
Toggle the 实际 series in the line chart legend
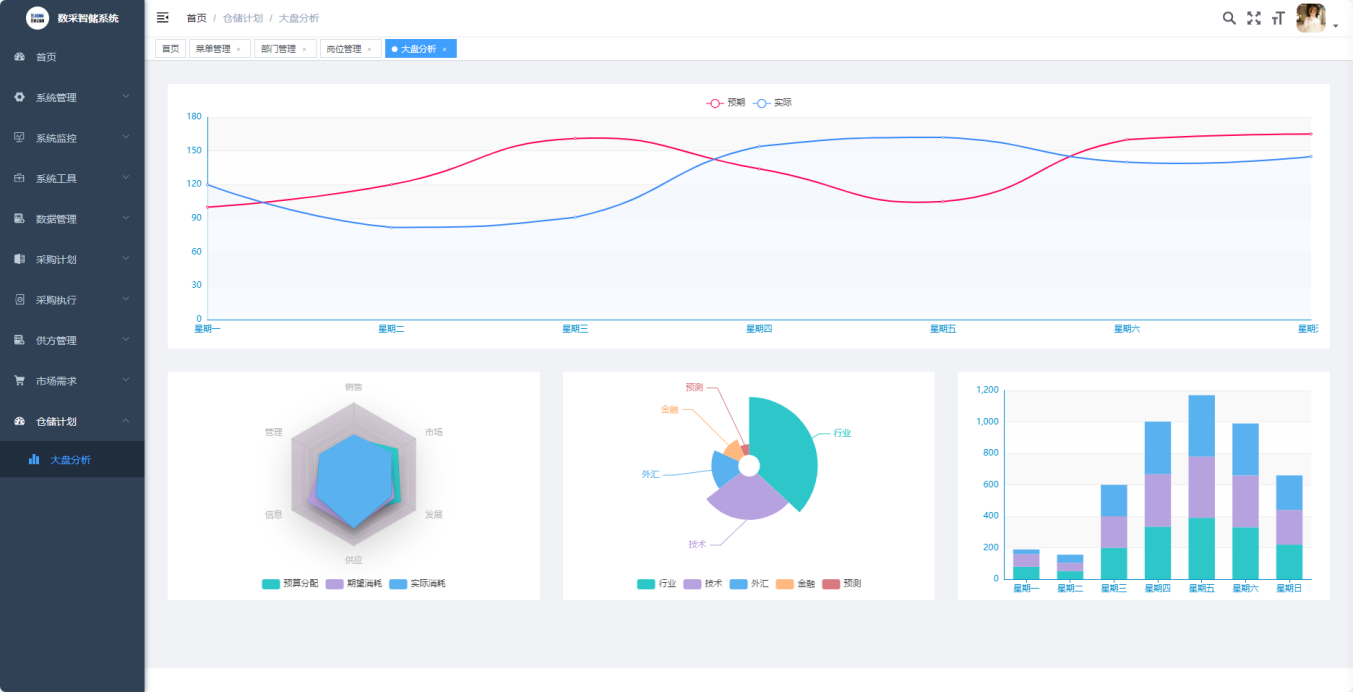[773, 102]
